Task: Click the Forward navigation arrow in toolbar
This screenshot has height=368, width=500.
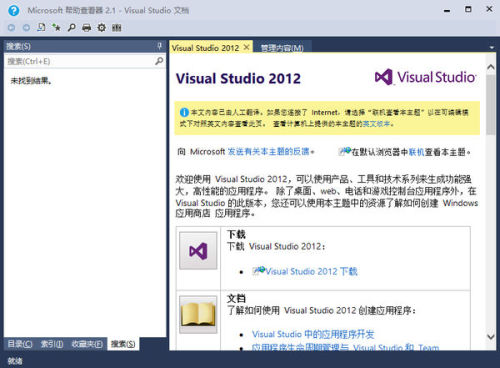Action: coord(26,28)
